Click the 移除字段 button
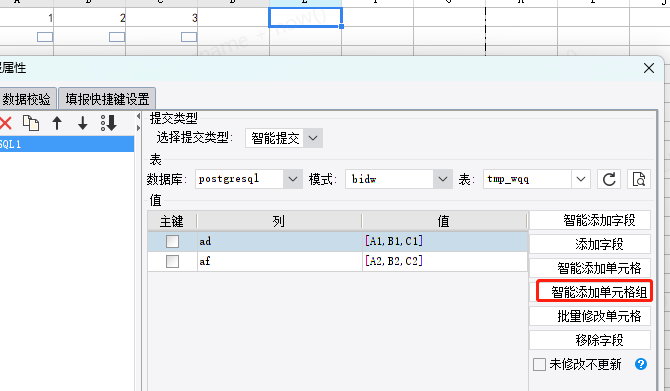Screen dimensions: 670x391 590,340
